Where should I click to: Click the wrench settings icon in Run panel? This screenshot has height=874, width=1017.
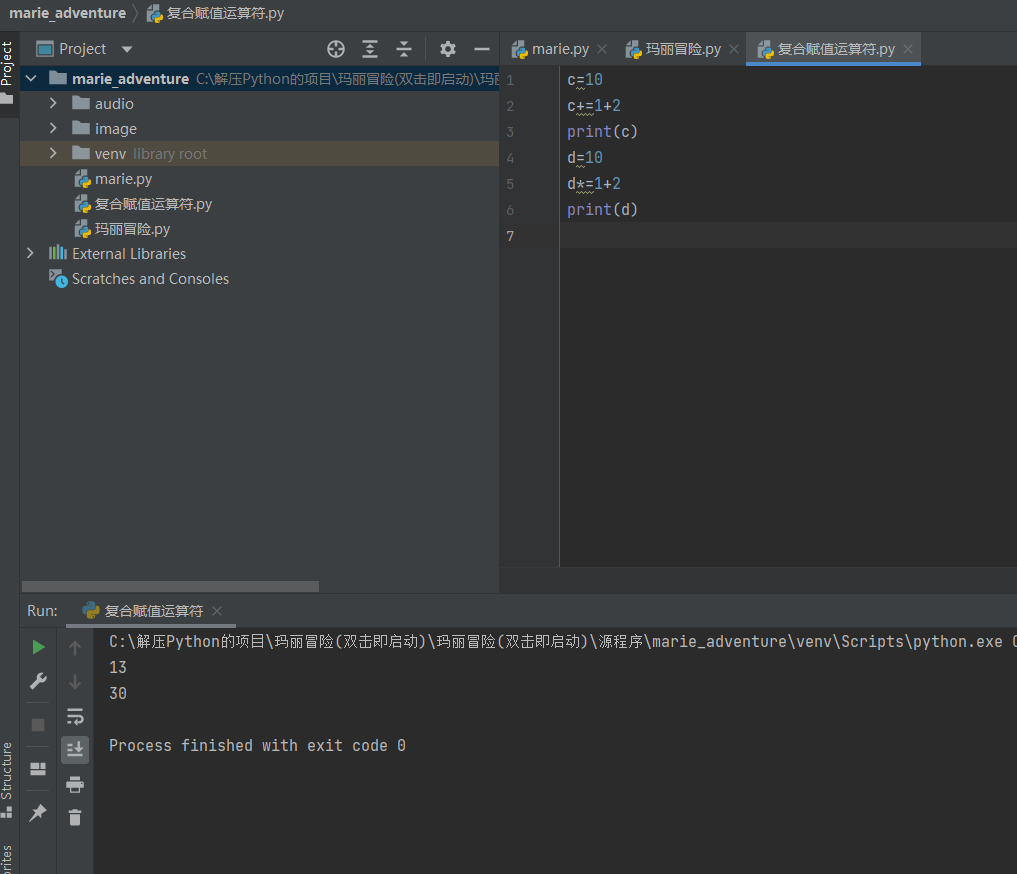pyautogui.click(x=38, y=682)
